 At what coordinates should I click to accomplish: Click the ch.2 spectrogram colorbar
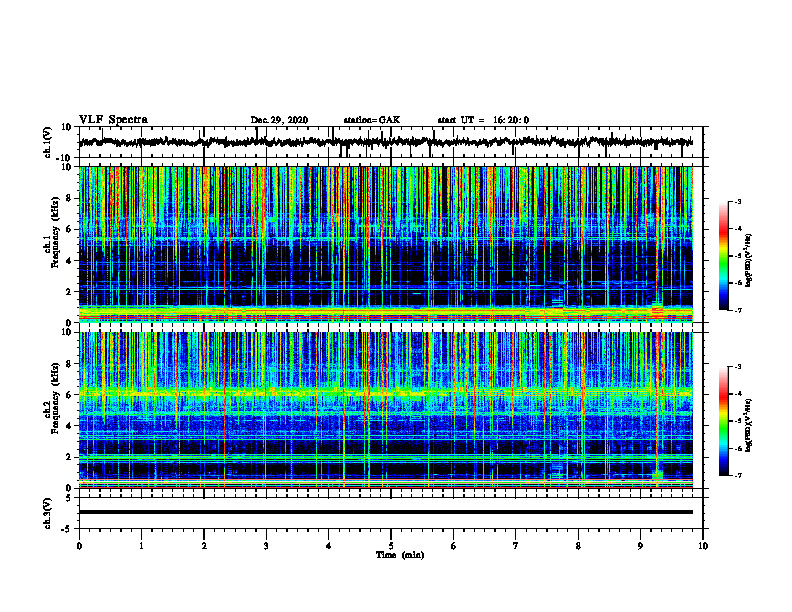[x=723, y=421]
